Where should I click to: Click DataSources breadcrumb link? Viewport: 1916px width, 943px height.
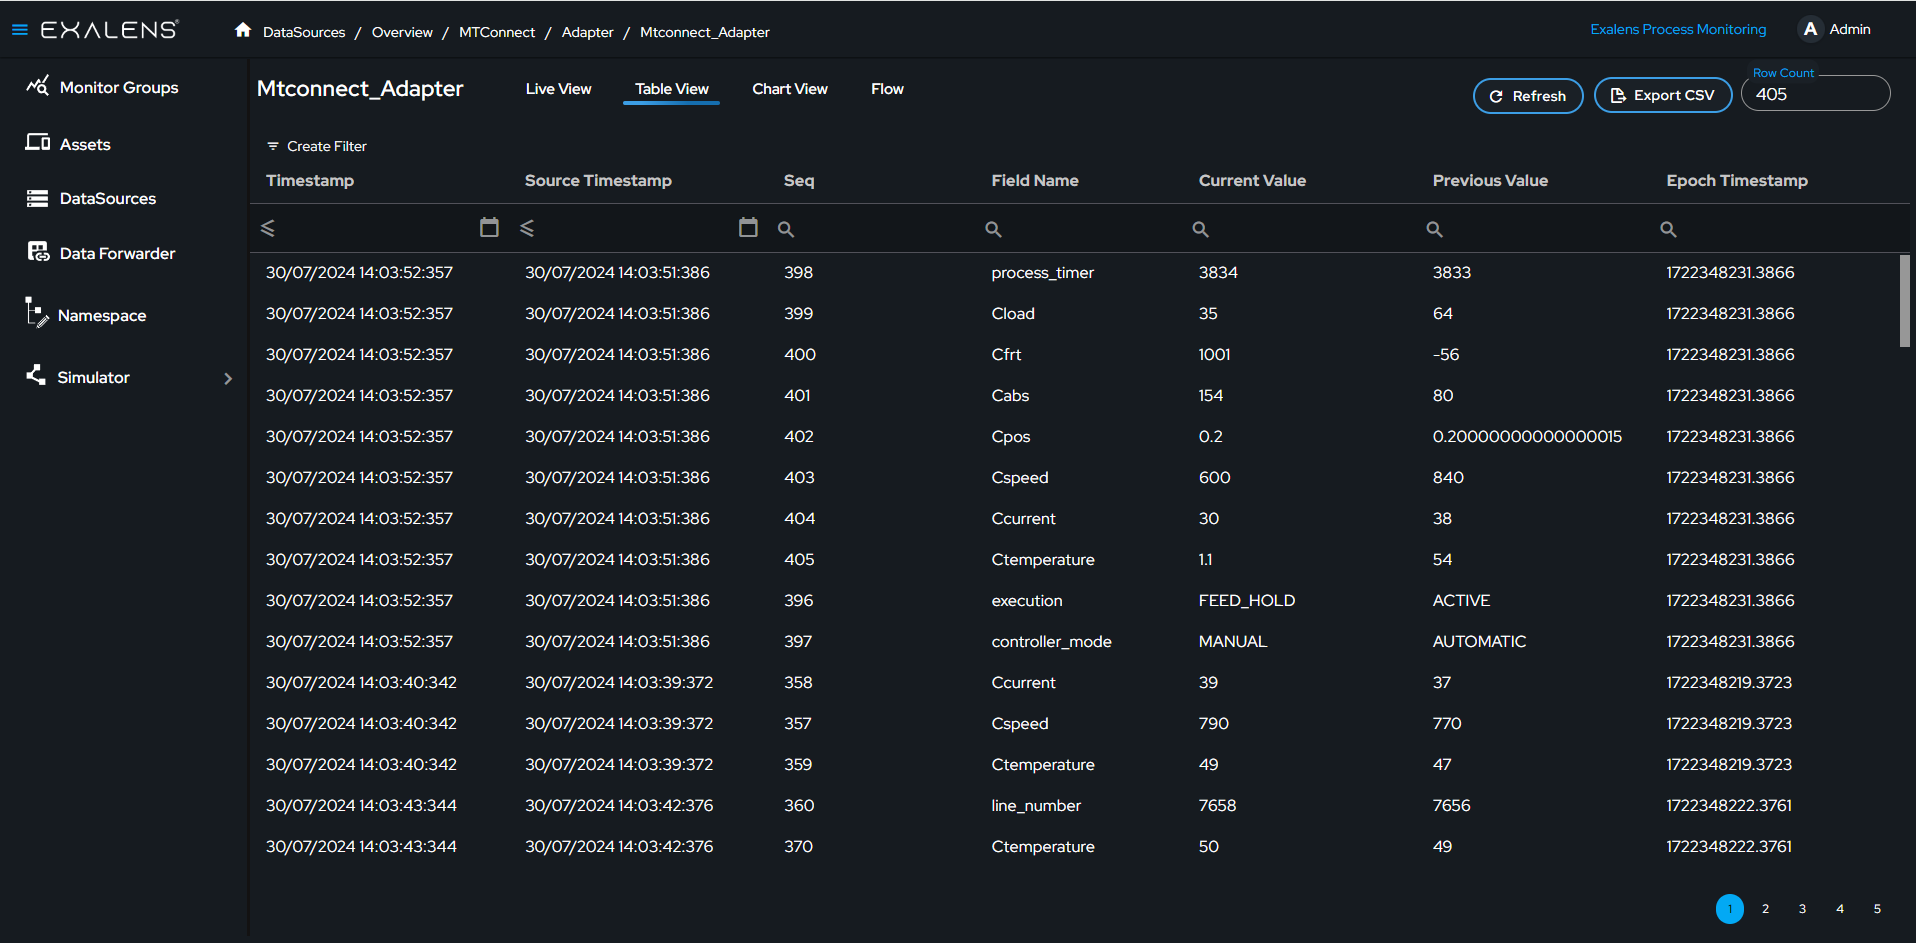[304, 32]
